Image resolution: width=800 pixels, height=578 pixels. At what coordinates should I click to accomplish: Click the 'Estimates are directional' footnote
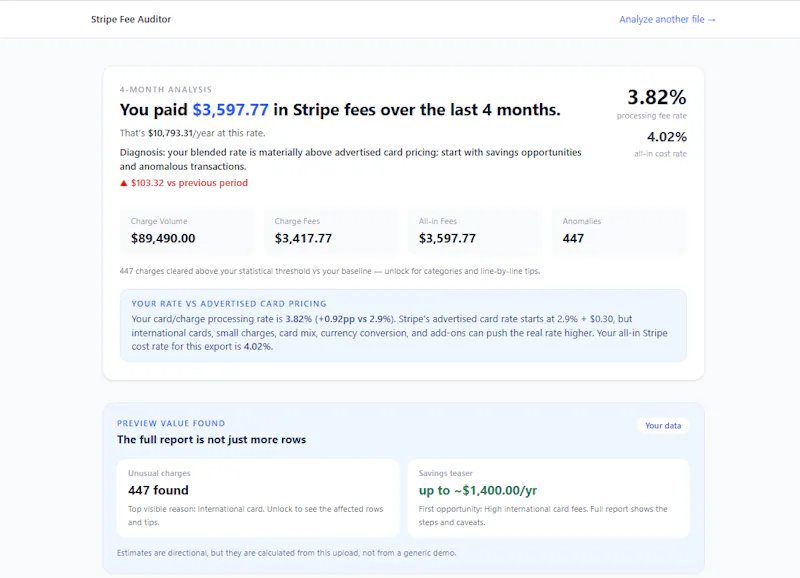[x=286, y=553]
